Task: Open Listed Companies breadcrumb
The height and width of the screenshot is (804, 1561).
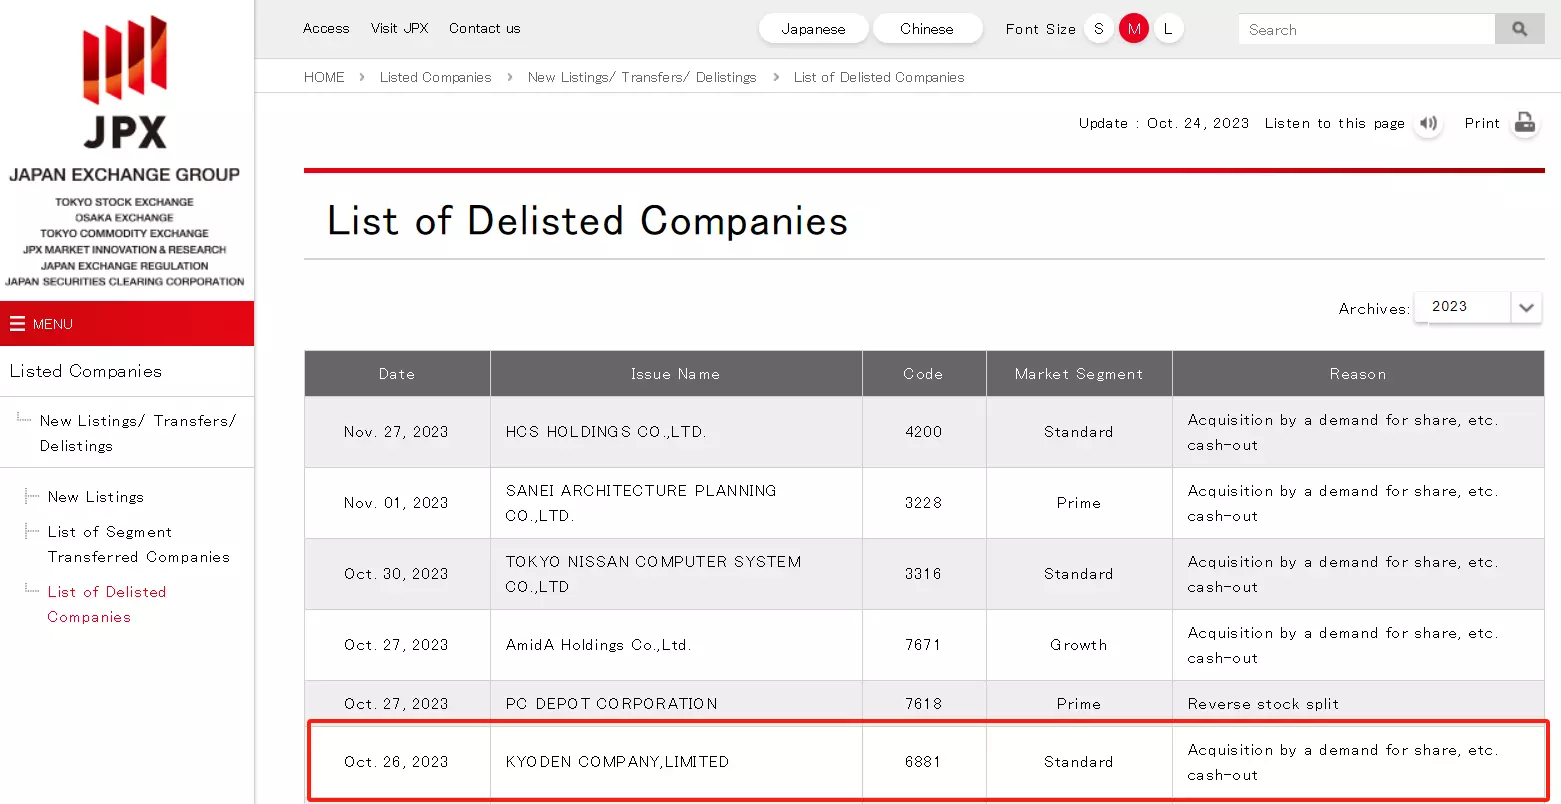Action: coord(435,77)
